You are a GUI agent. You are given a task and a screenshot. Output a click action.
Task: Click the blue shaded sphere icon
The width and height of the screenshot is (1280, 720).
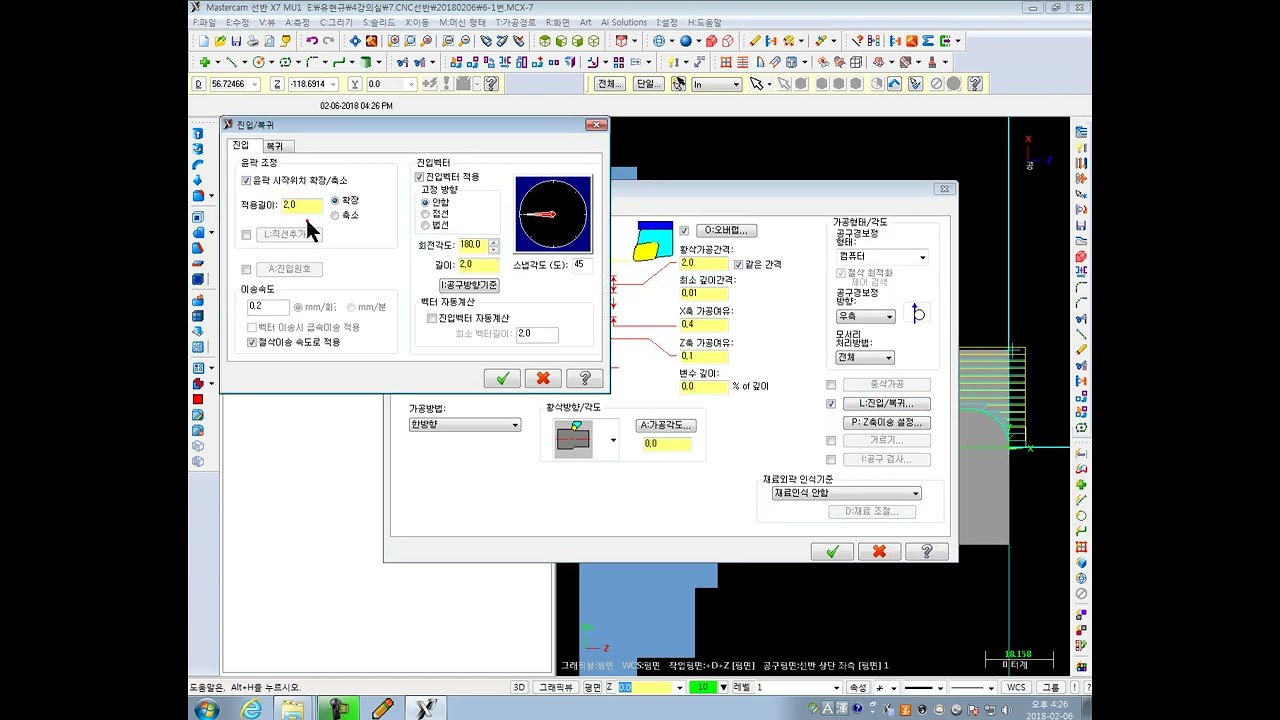(686, 41)
